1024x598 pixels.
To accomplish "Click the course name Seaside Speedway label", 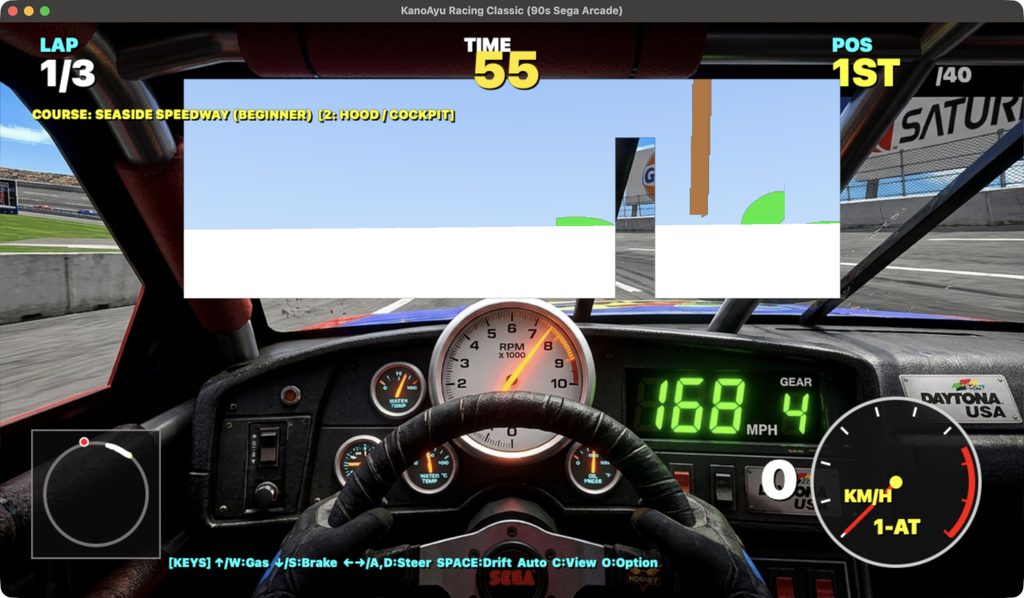I will point(172,115).
